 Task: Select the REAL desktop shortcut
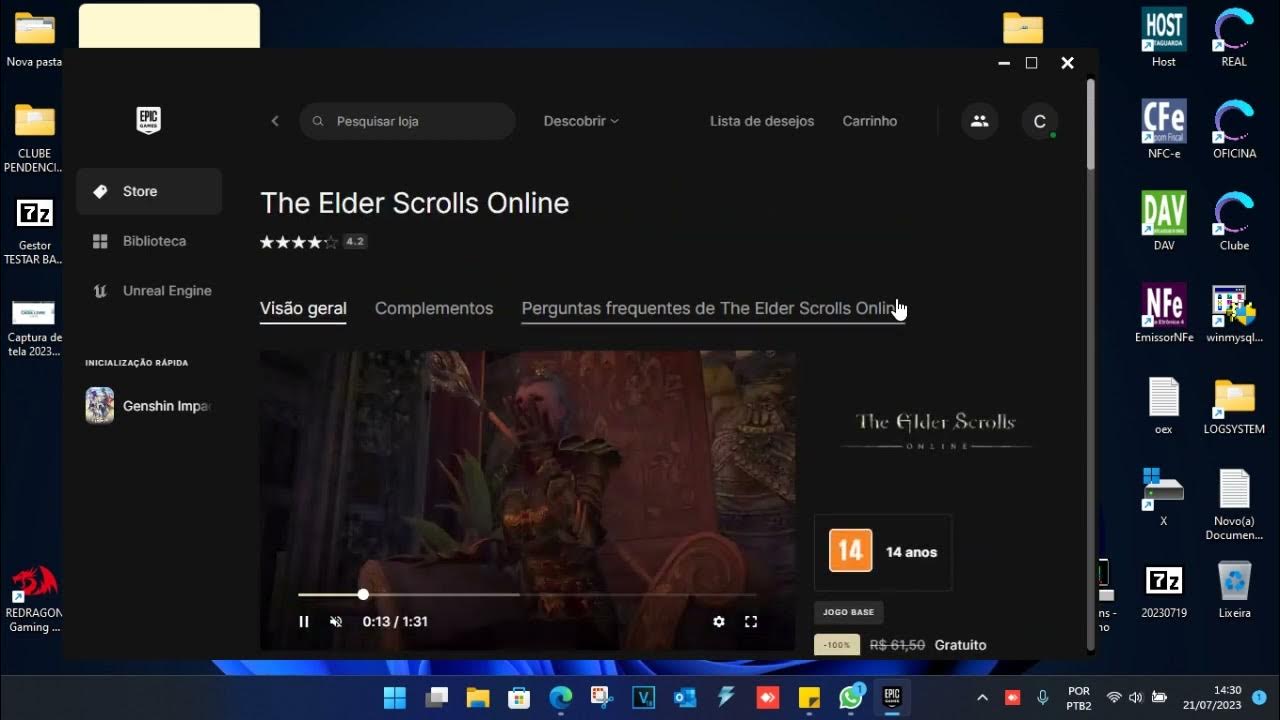[x=1234, y=38]
